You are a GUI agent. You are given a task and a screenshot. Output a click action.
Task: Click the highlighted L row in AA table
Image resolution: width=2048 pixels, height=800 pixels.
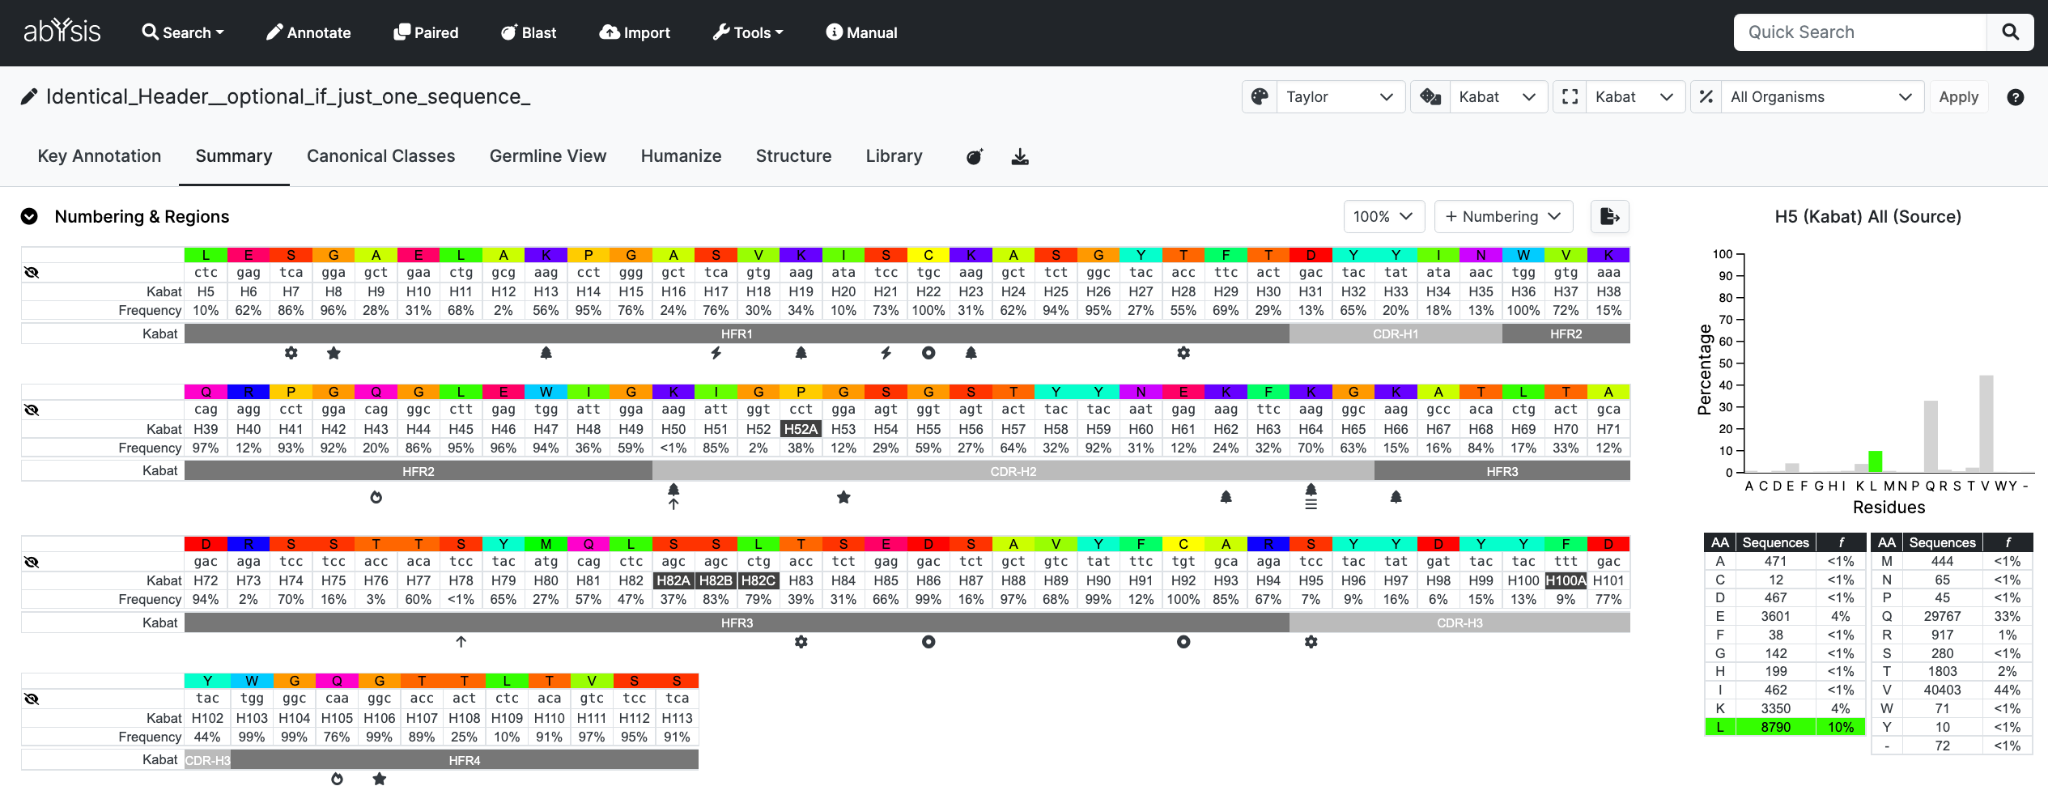[1785, 727]
